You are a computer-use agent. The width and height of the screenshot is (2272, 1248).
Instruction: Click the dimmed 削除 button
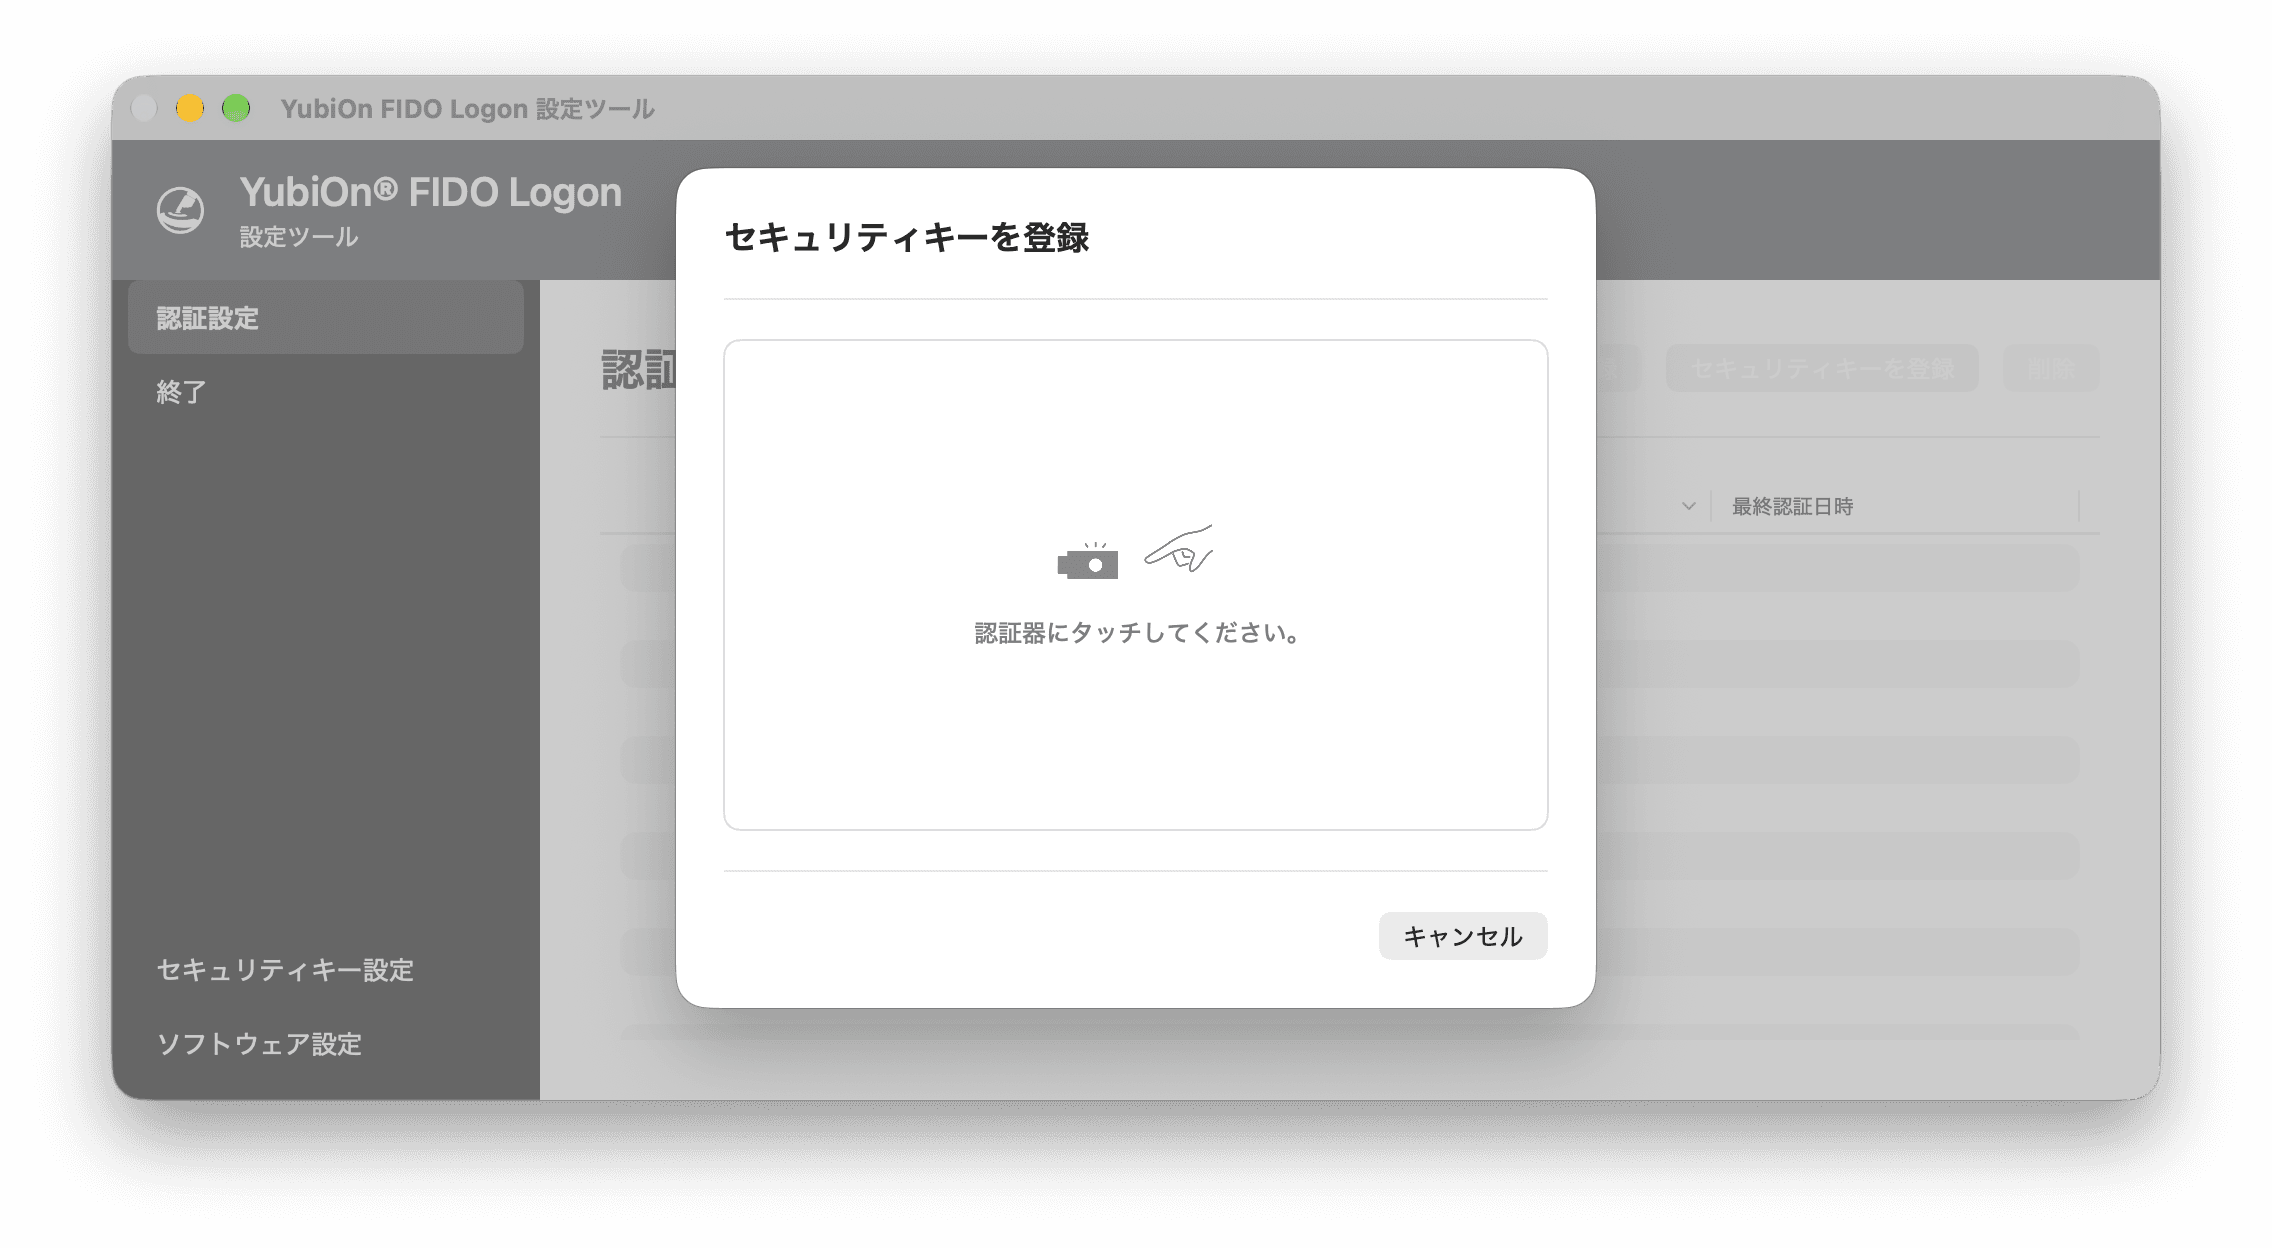(x=2051, y=369)
